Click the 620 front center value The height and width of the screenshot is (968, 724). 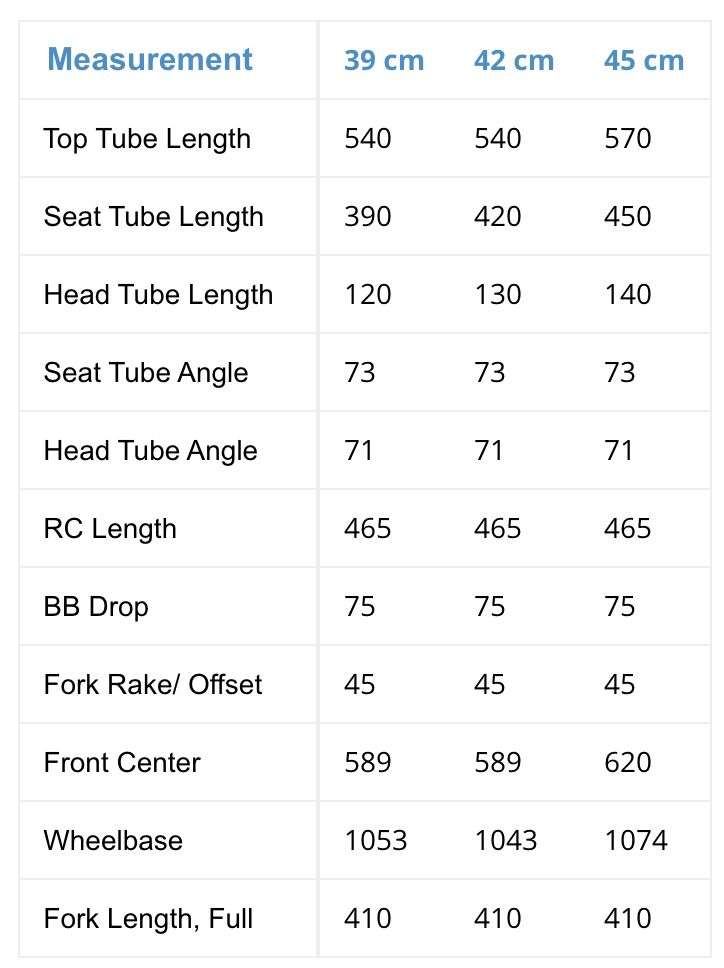(x=628, y=762)
